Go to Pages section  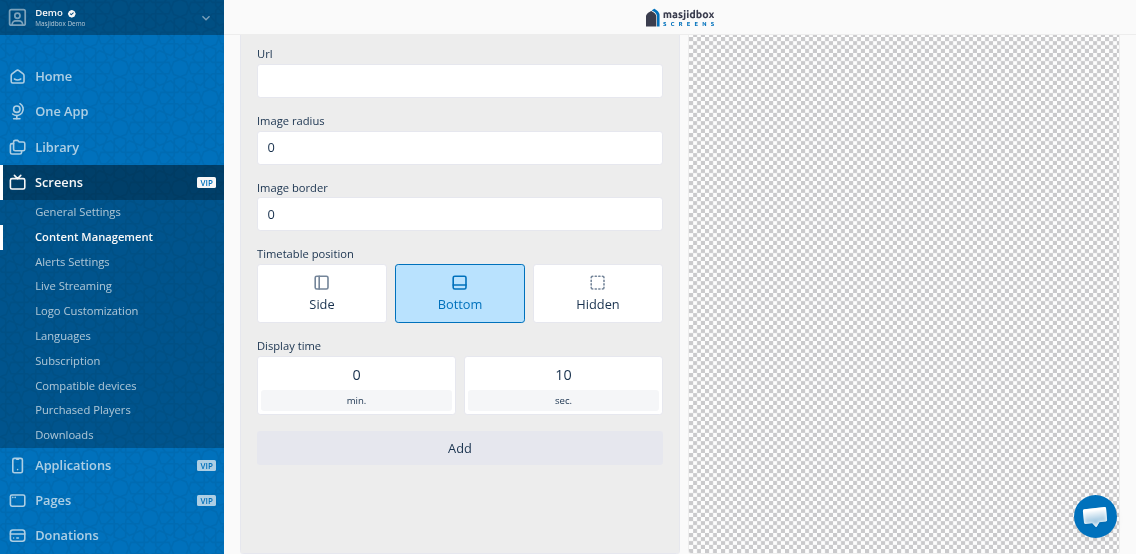tap(53, 500)
